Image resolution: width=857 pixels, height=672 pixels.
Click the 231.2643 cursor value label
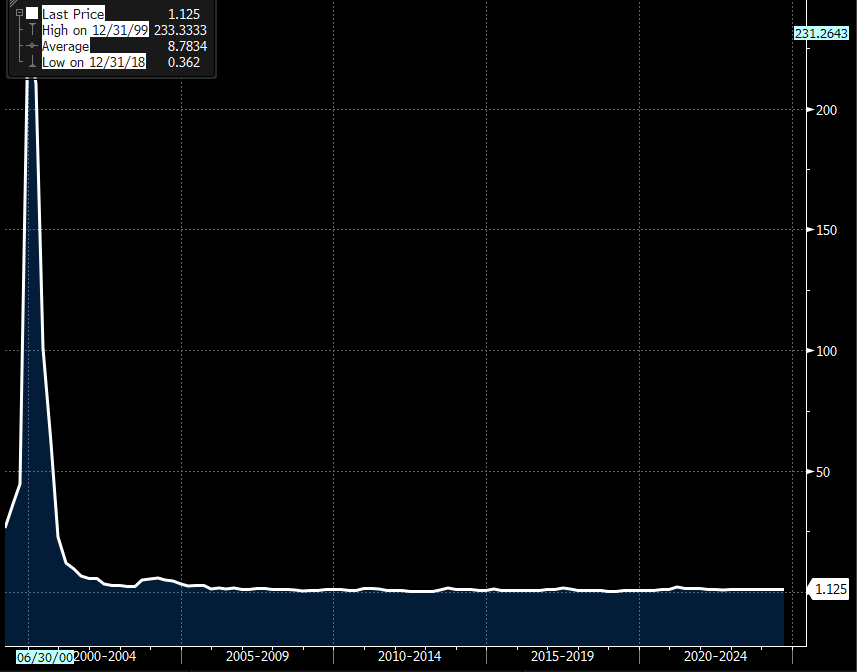[821, 33]
